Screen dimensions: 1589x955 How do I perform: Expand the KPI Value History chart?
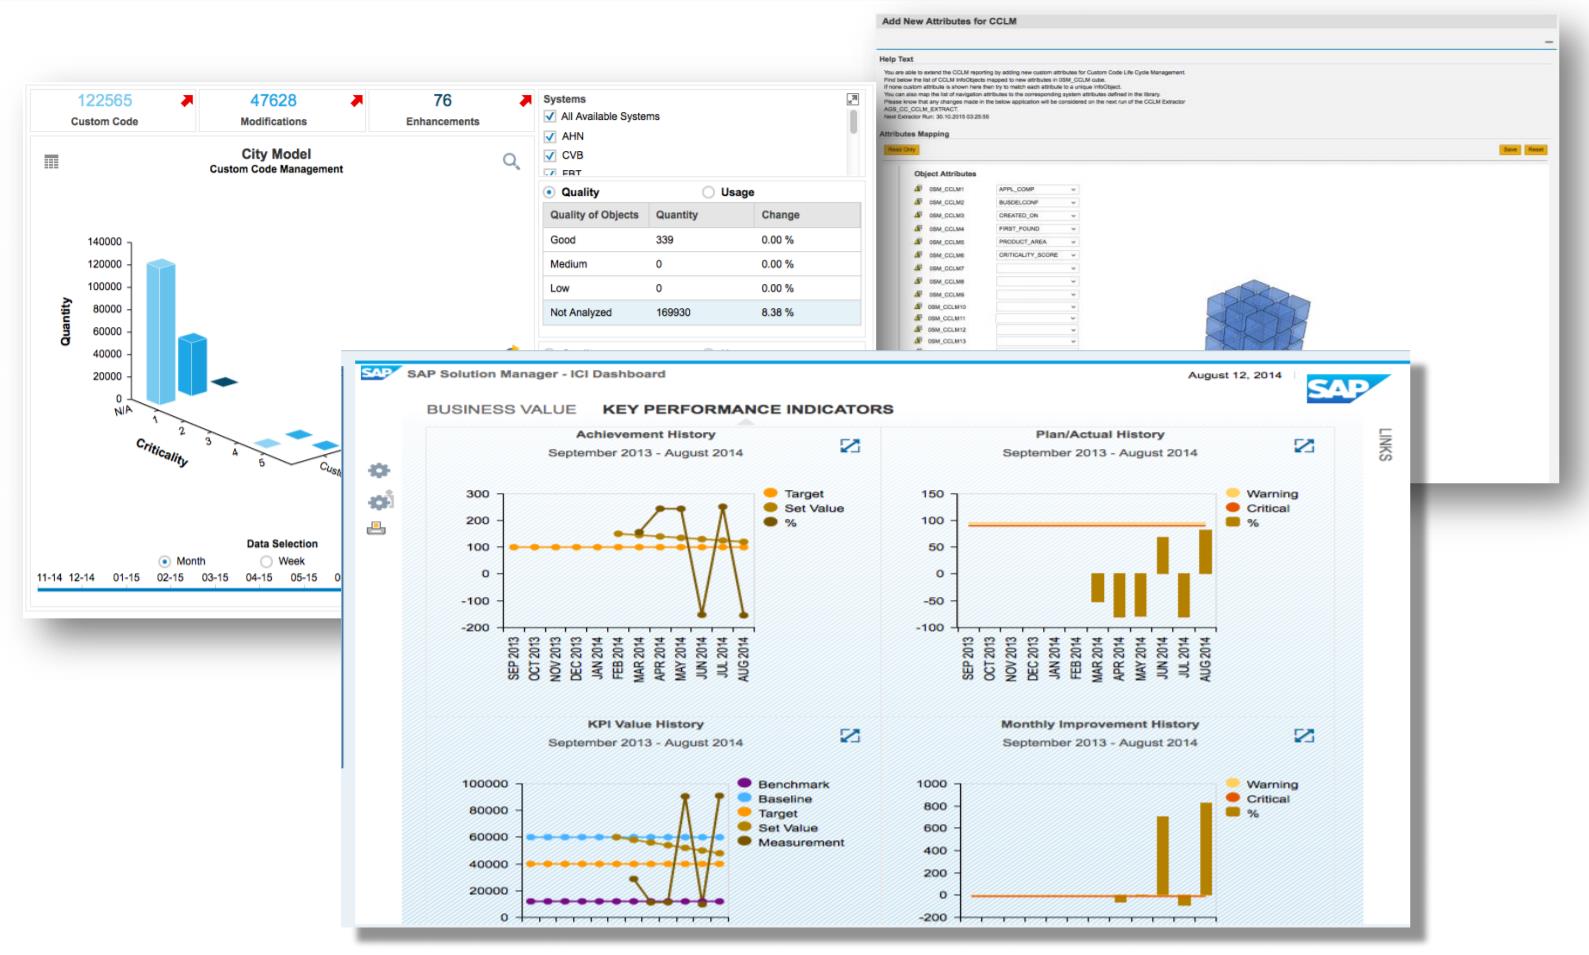pos(850,735)
